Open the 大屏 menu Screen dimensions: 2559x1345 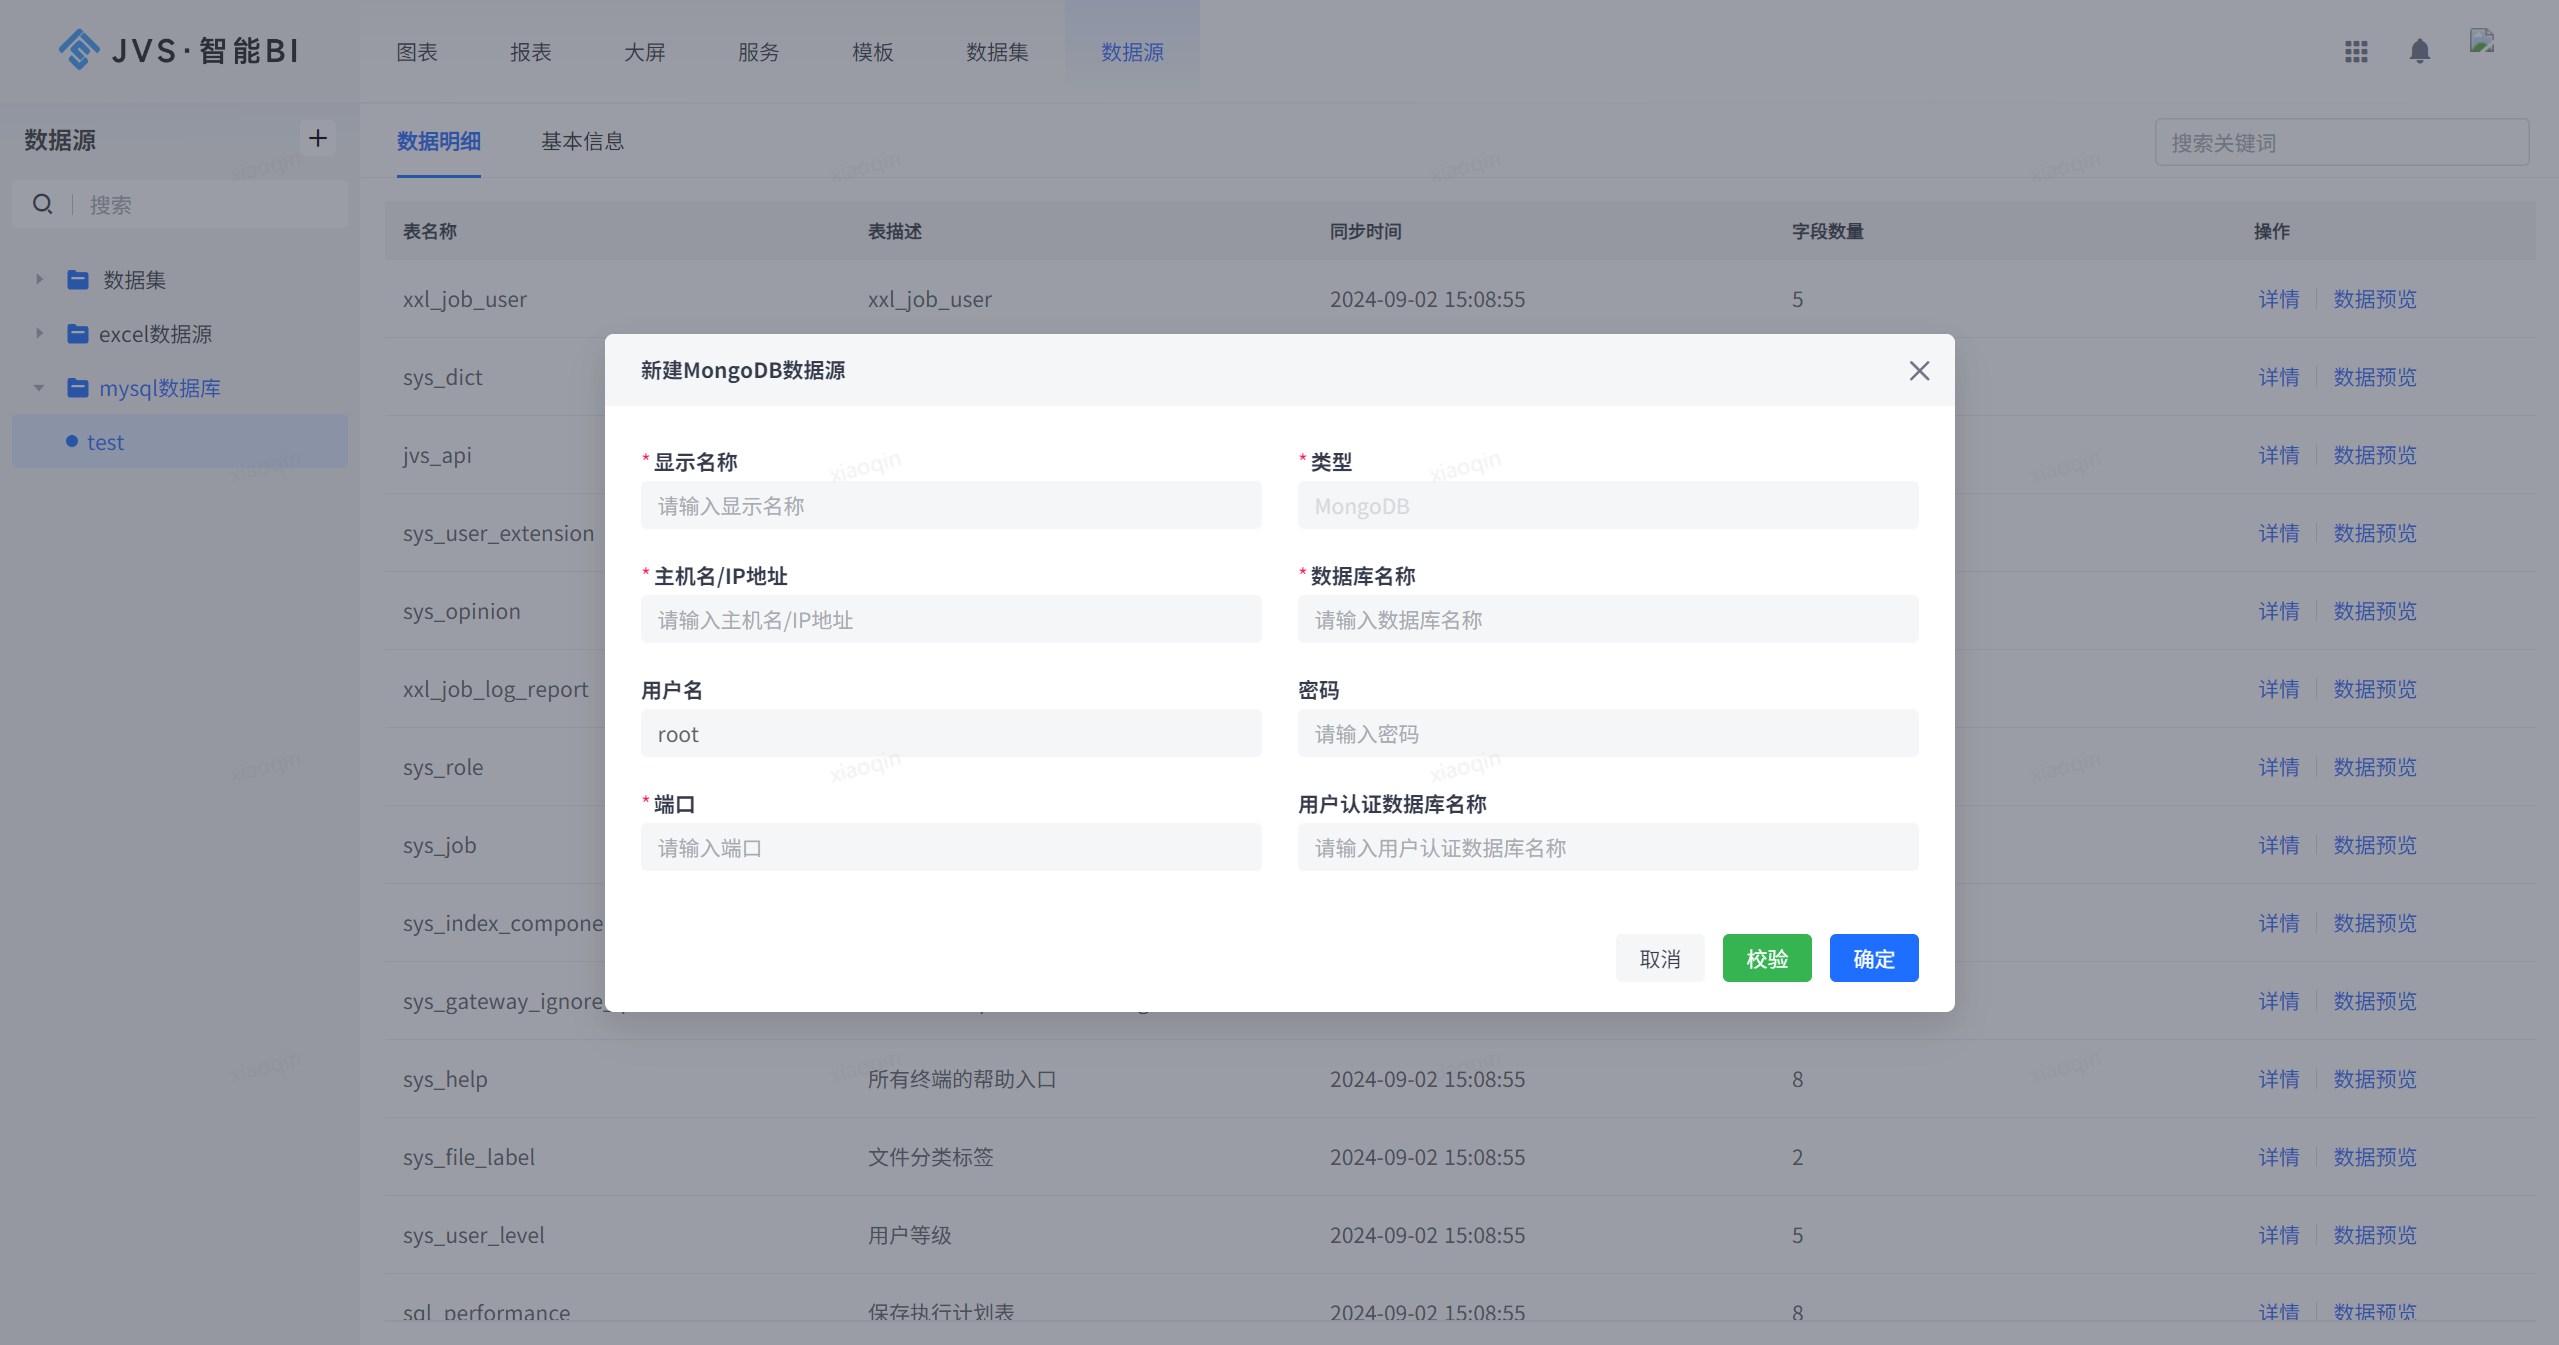(645, 52)
